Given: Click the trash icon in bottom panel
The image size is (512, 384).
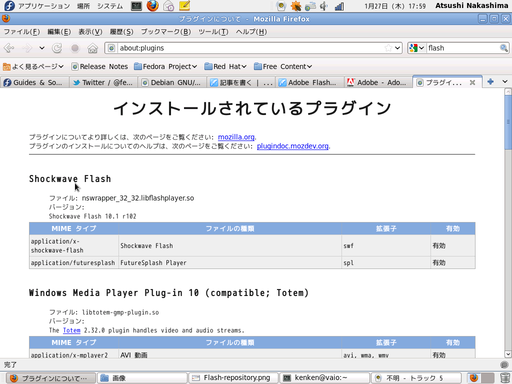Looking at the screenshot, I should coord(505,378).
